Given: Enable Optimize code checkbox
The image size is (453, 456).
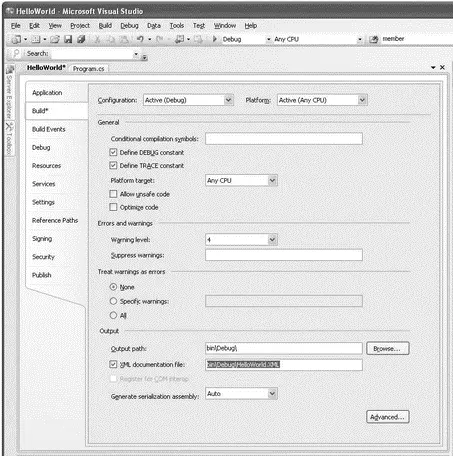Looking at the screenshot, I should tap(113, 207).
